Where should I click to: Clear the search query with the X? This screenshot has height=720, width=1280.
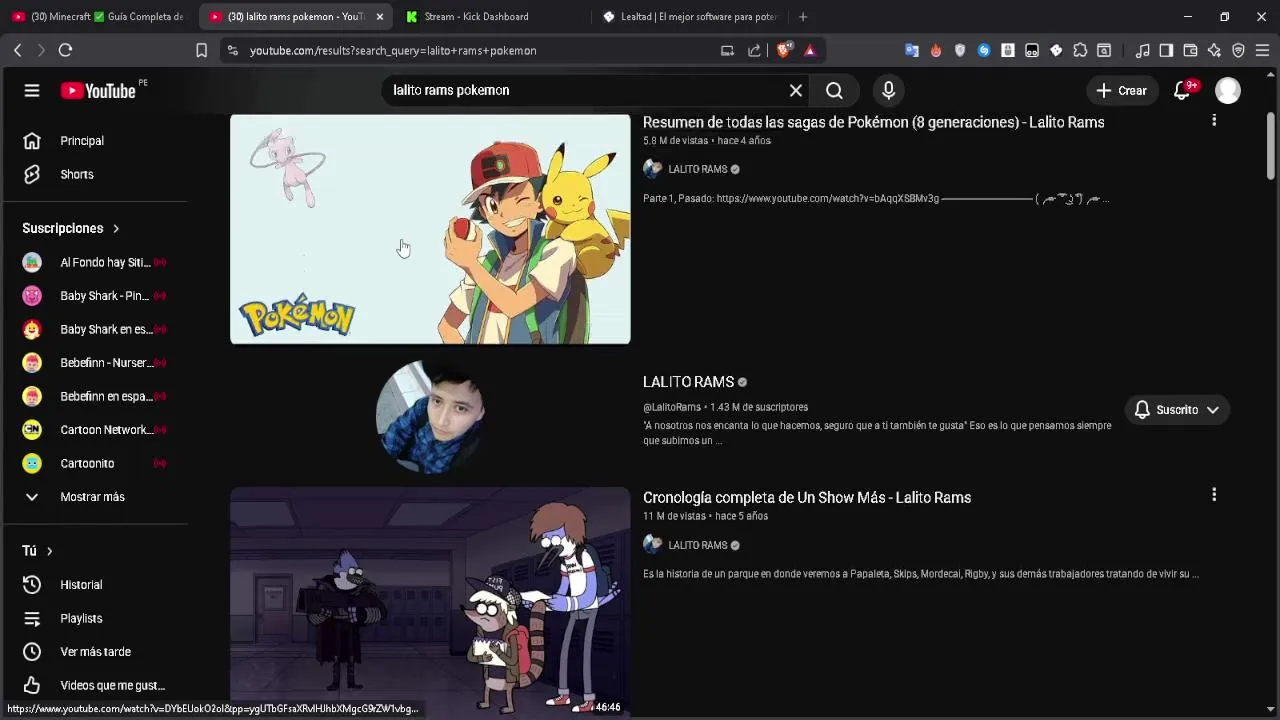coord(796,91)
